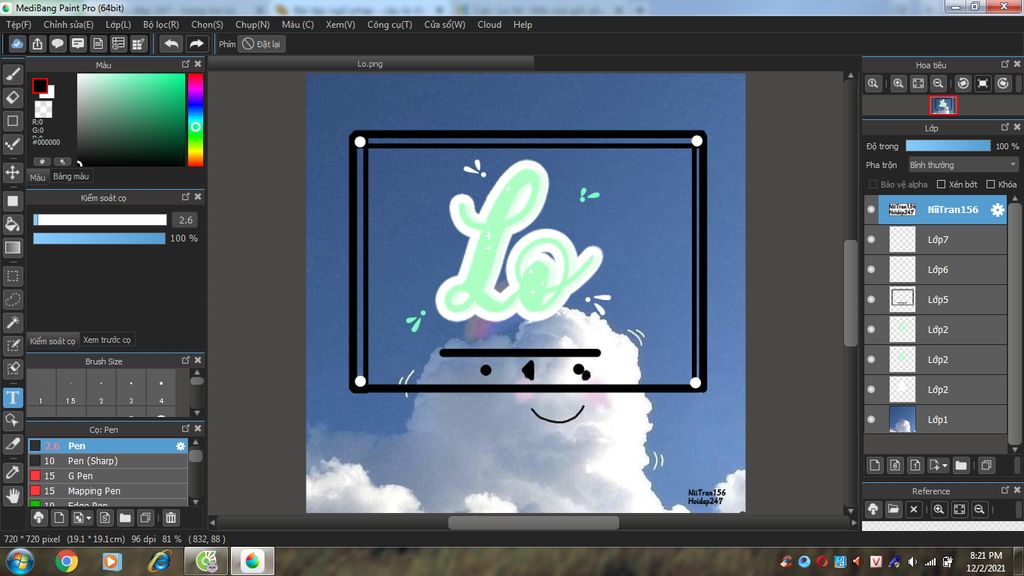Image resolution: width=1024 pixels, height=576 pixels.
Task: Select the rectangular Select tool
Action: [12, 276]
